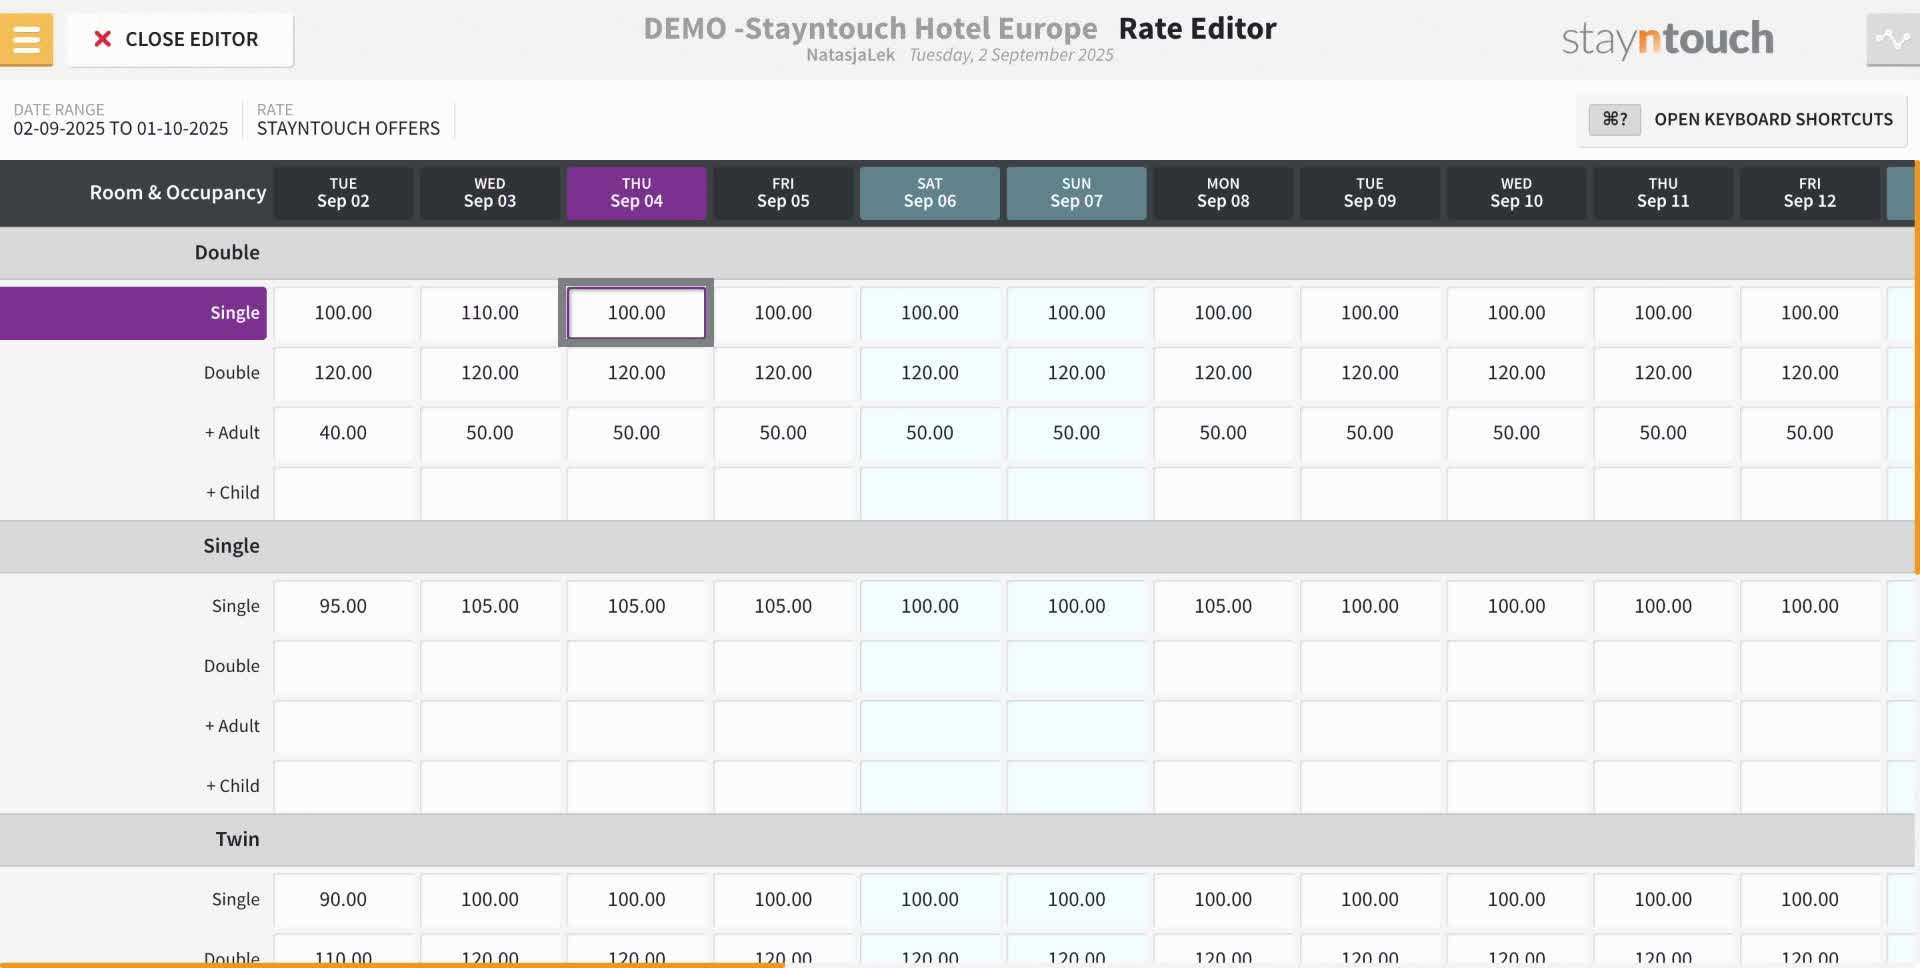The width and height of the screenshot is (1920, 968).
Task: Edit Double room Double rate 120.00 on Sep 02
Action: click(x=343, y=373)
